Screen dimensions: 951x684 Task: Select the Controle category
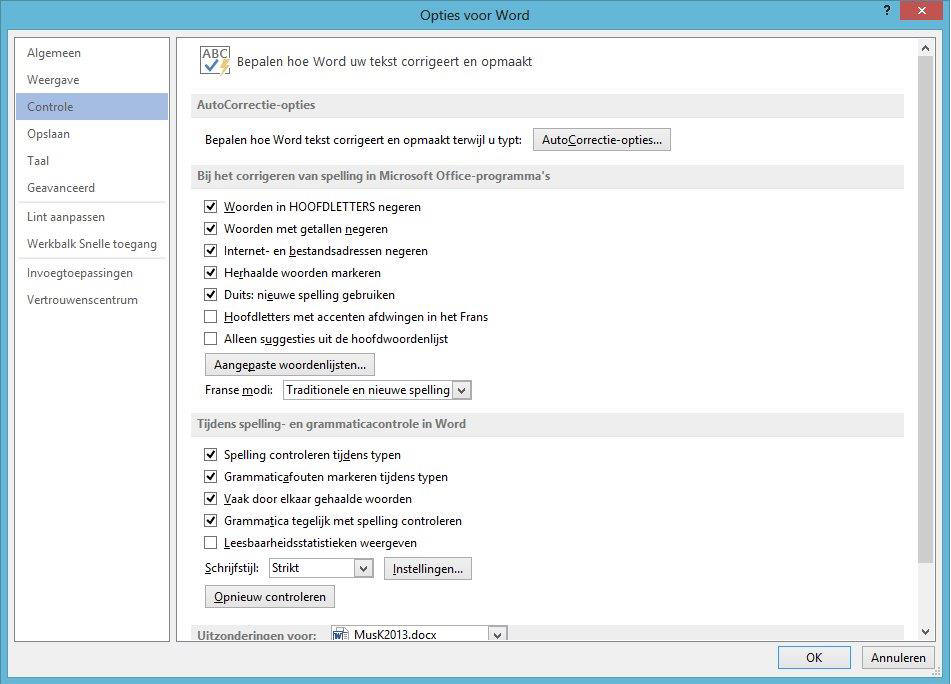[x=92, y=107]
